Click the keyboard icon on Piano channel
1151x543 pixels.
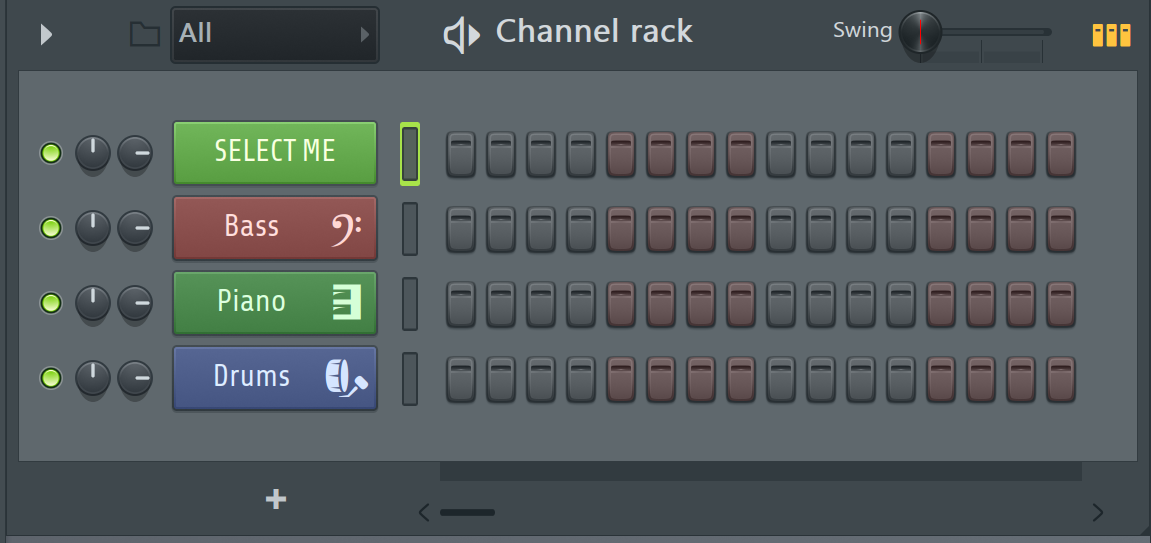347,303
